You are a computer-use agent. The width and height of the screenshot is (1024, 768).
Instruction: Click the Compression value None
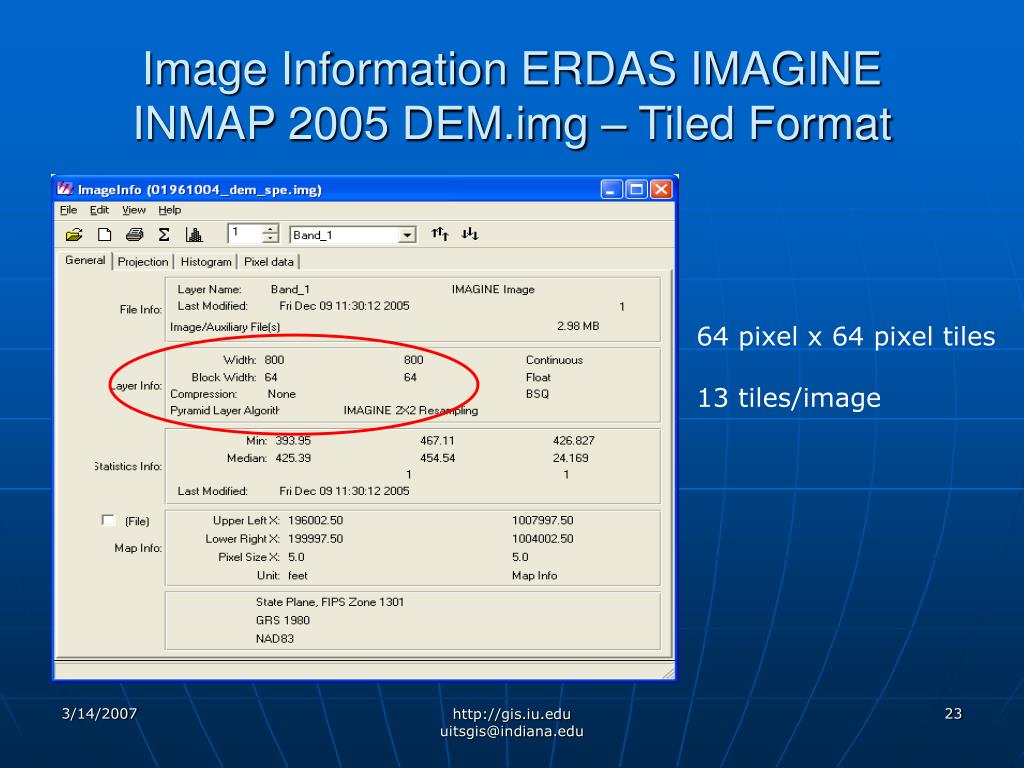coord(281,394)
